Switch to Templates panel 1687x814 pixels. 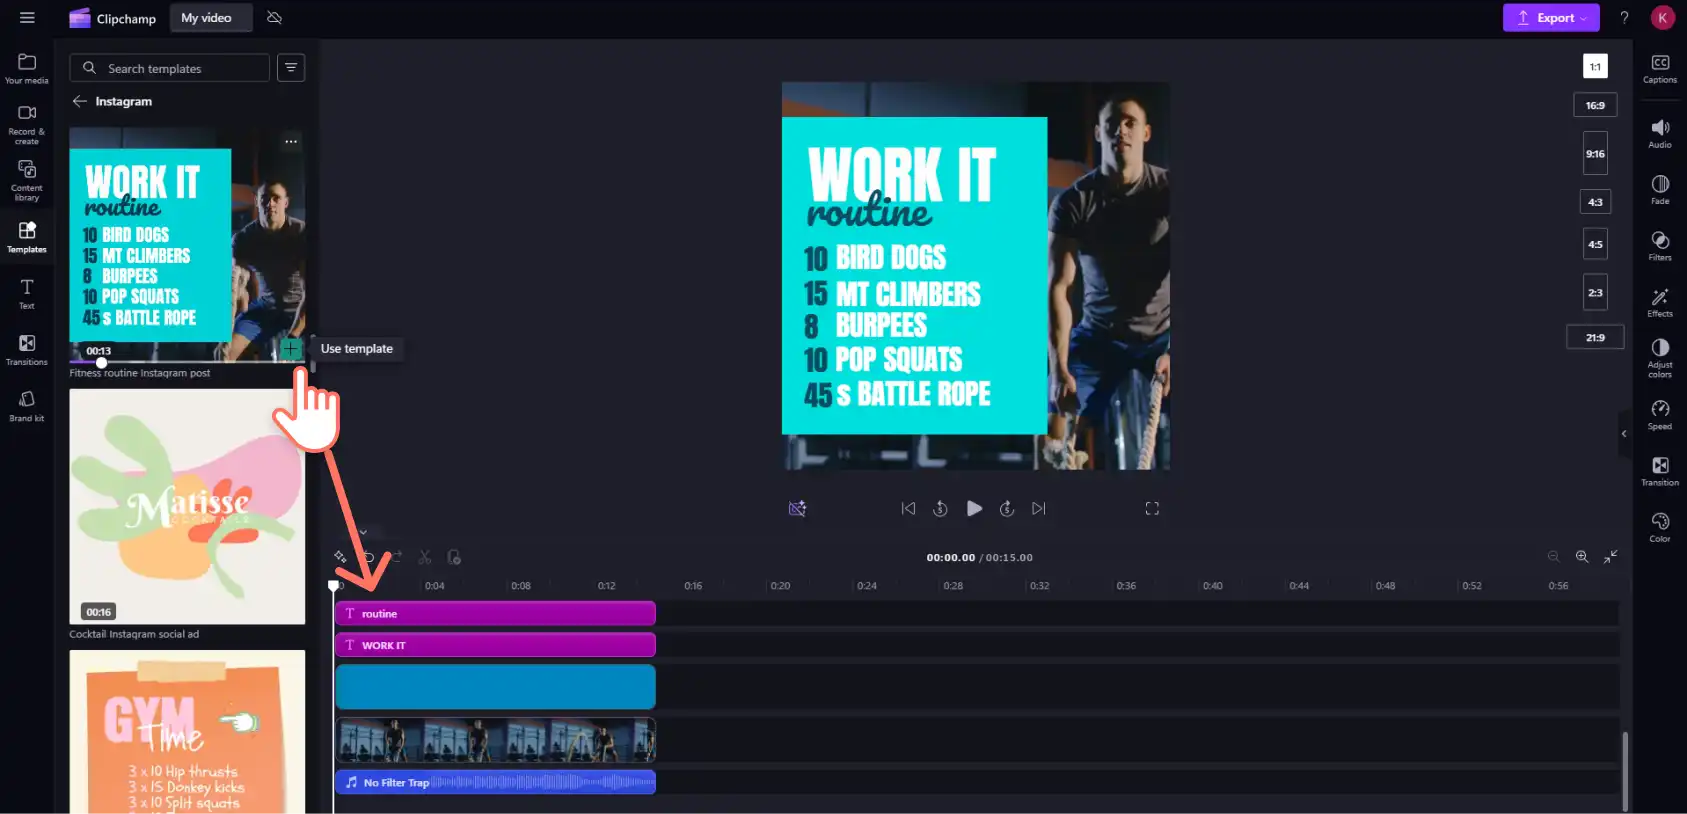click(27, 238)
